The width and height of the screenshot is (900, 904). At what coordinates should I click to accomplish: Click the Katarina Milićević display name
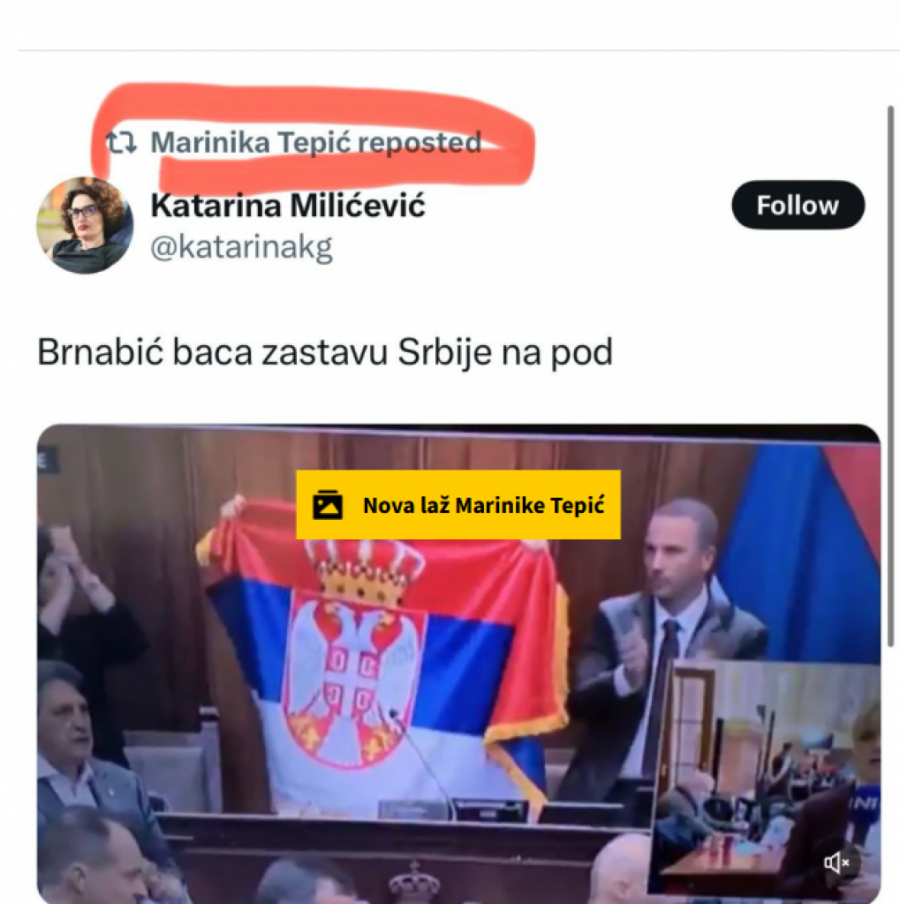288,205
